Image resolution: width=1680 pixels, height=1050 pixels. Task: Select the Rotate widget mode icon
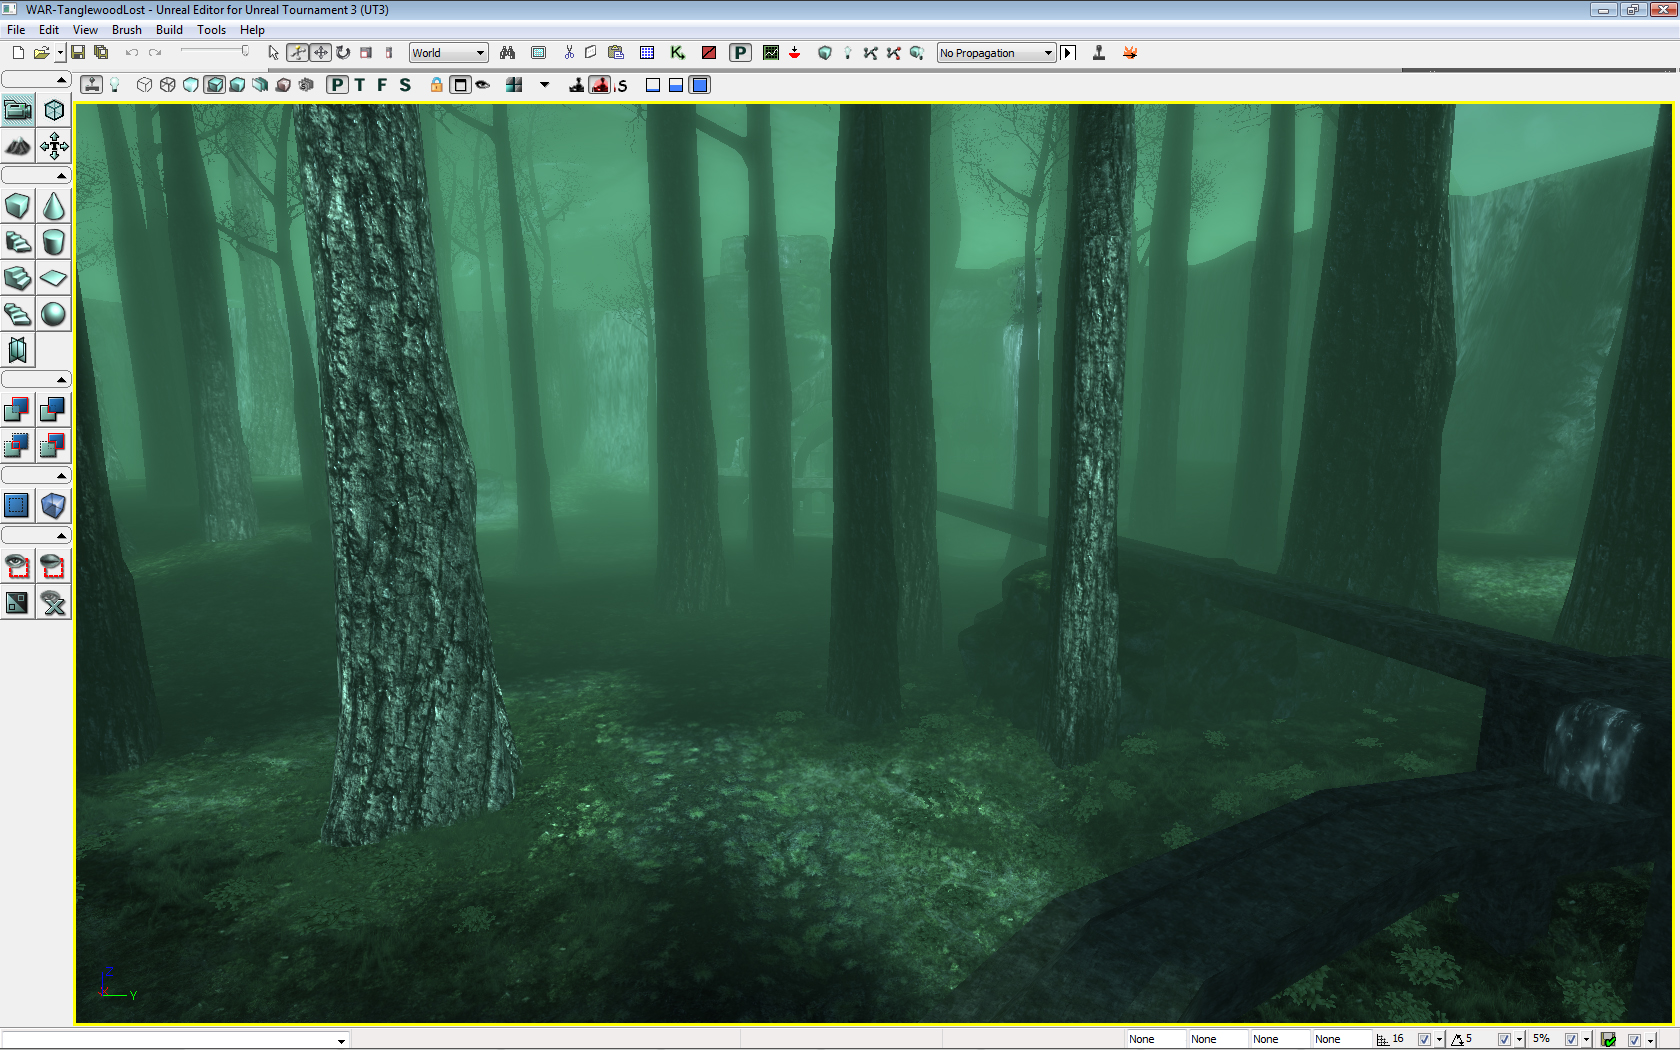pyautogui.click(x=343, y=53)
